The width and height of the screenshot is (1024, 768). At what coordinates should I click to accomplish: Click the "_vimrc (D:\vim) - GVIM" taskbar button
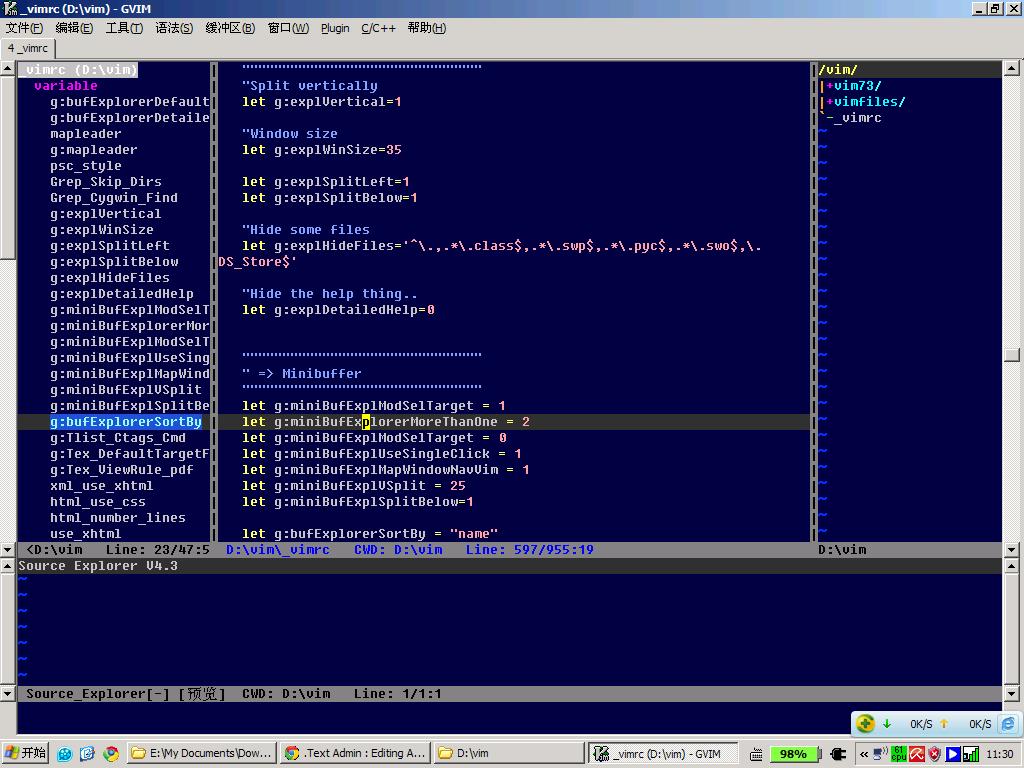pos(662,753)
